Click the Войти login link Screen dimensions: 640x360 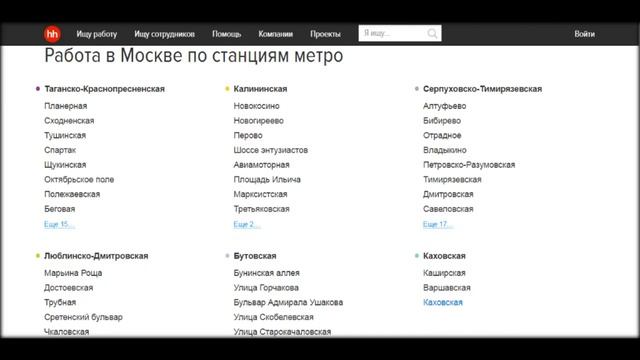[584, 34]
